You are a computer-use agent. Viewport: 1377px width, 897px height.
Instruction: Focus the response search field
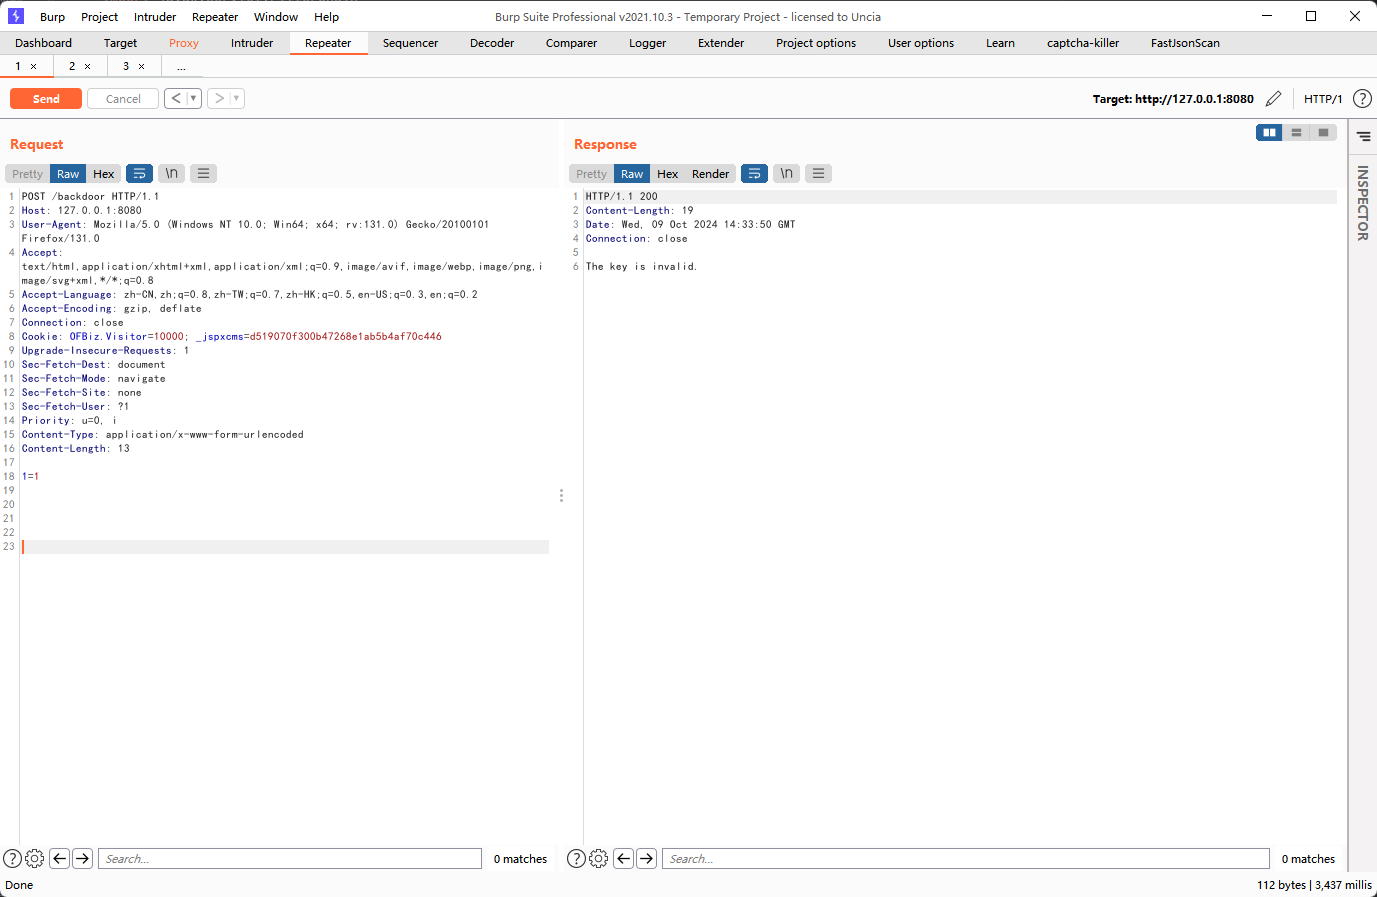click(966, 859)
